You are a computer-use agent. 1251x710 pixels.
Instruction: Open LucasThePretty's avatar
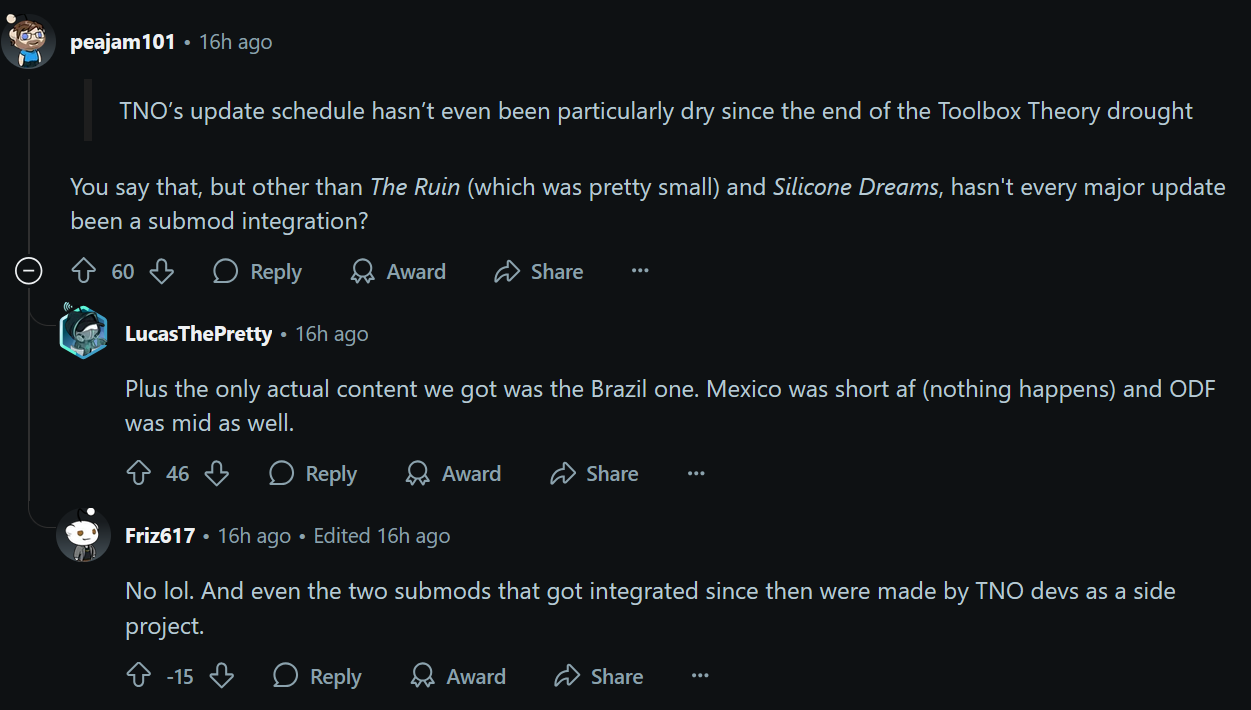(84, 333)
